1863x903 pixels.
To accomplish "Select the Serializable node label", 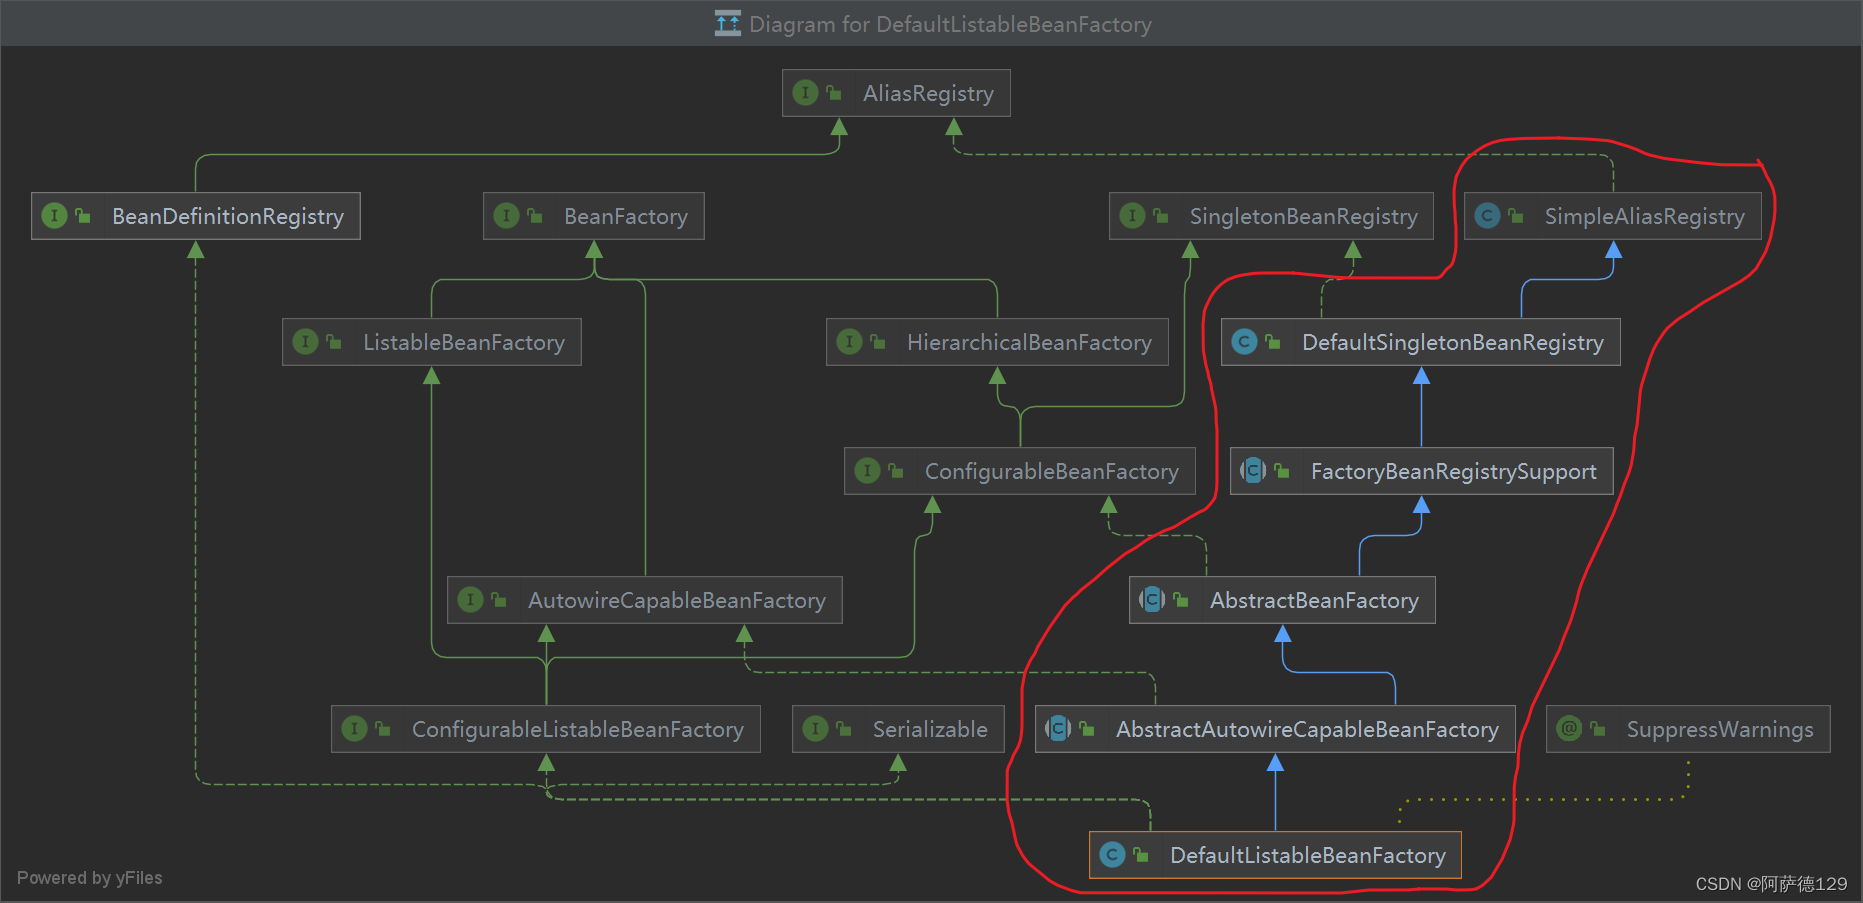I will click(930, 730).
